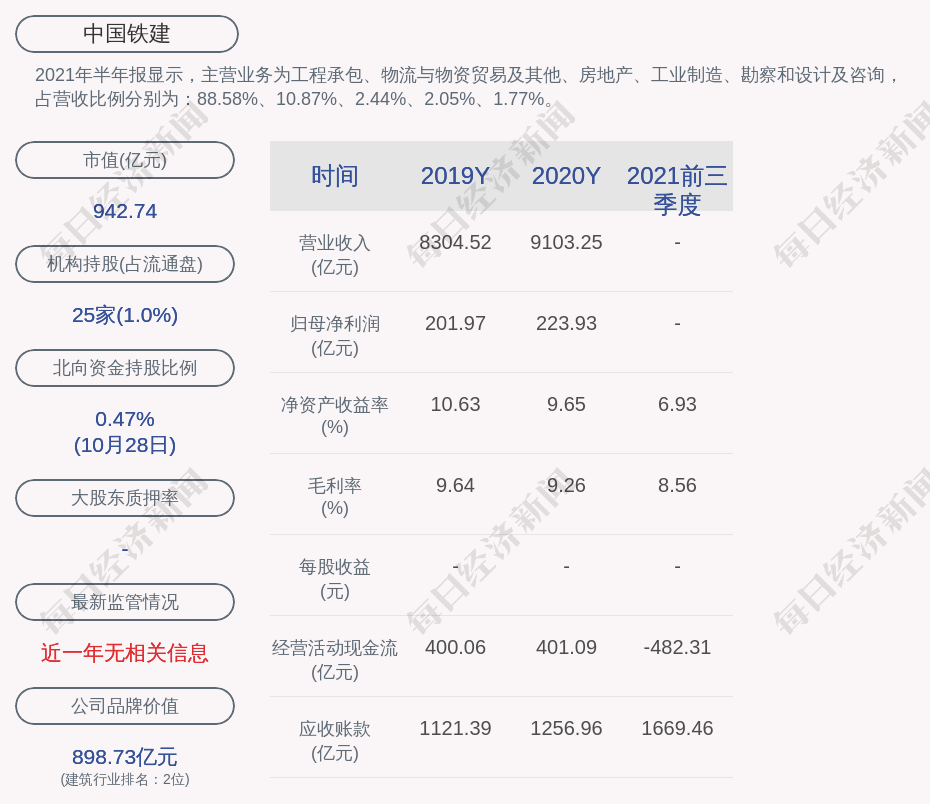Viewport: 930px width, 804px height.
Task: Select market value 942.74
Action: tap(125, 211)
